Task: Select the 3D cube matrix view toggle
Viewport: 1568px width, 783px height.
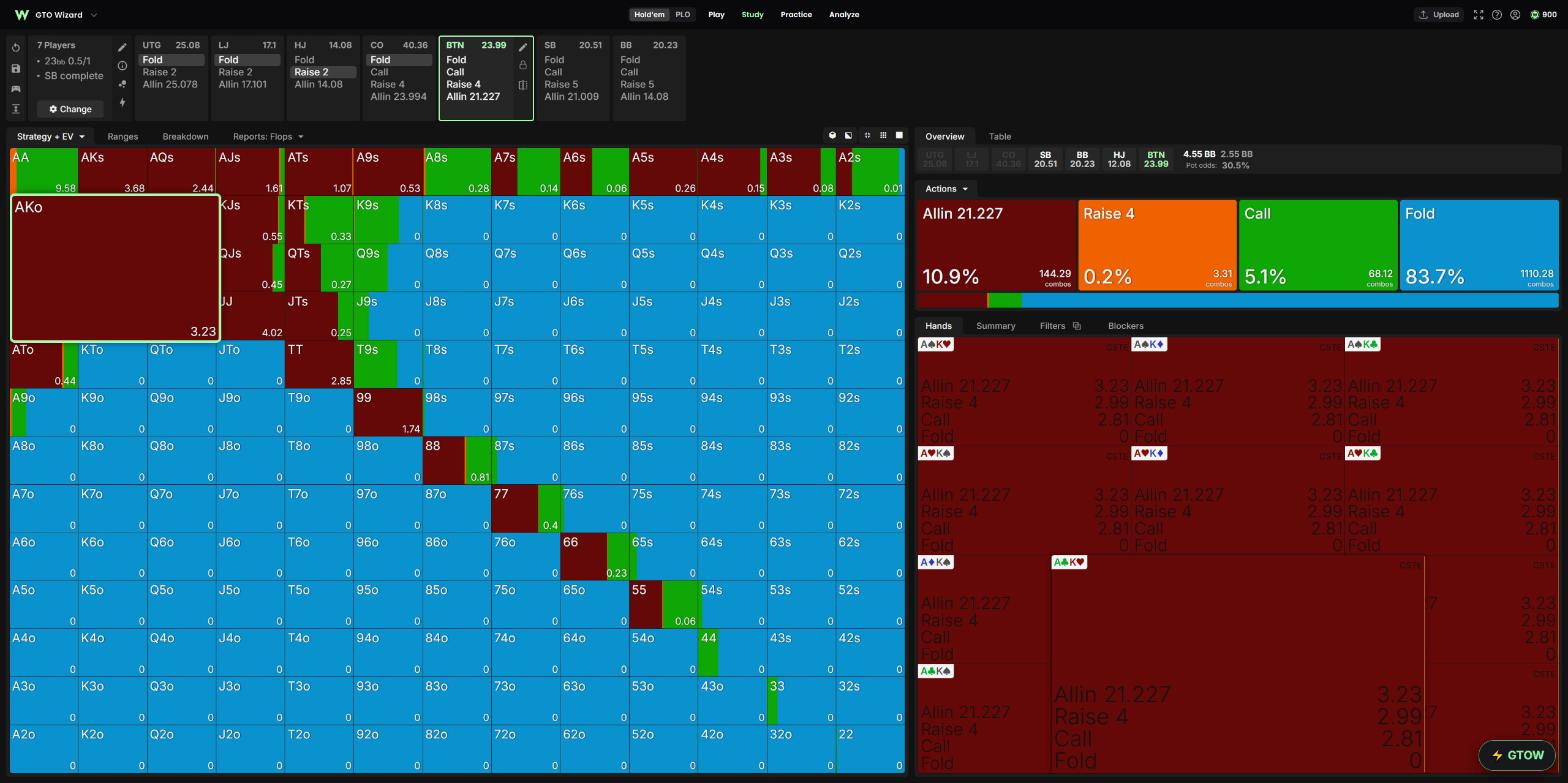Action: pyautogui.click(x=832, y=136)
